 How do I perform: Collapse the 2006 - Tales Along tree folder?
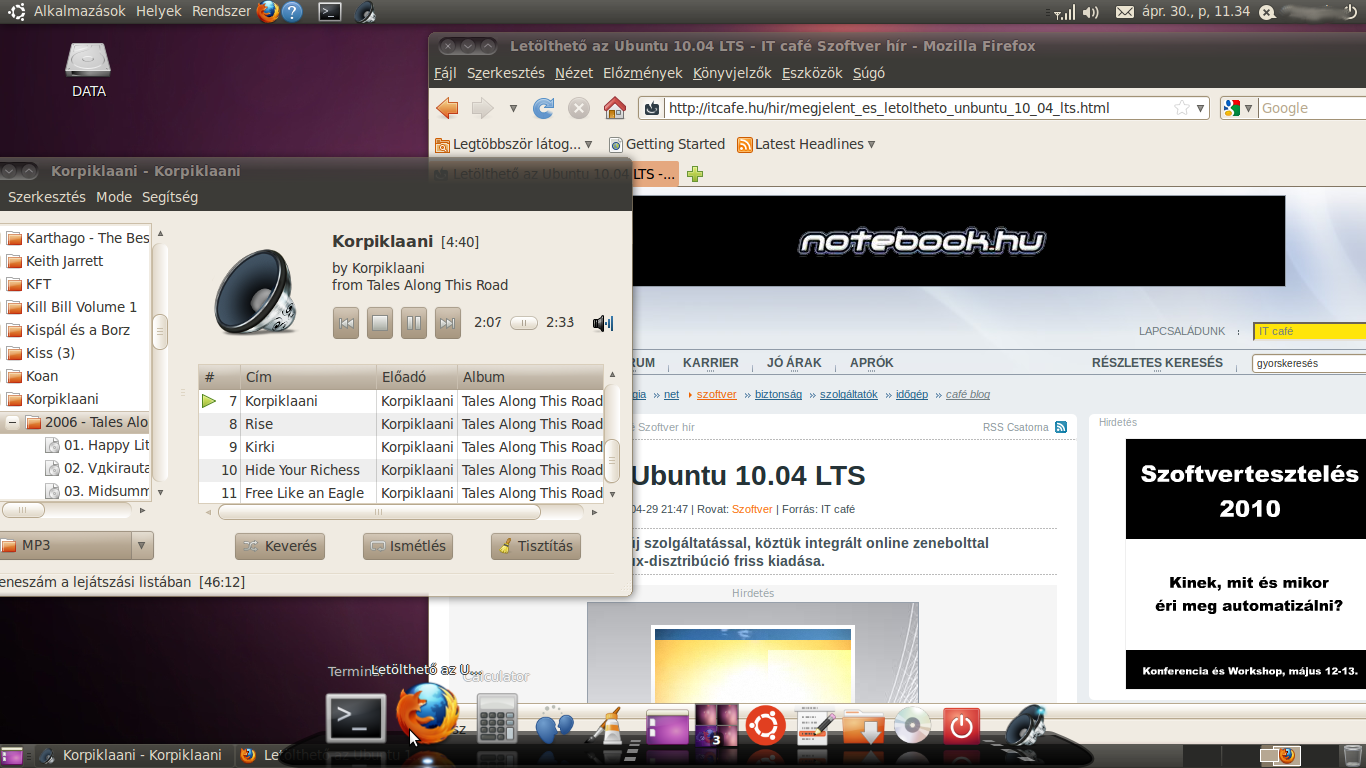click(x=13, y=422)
